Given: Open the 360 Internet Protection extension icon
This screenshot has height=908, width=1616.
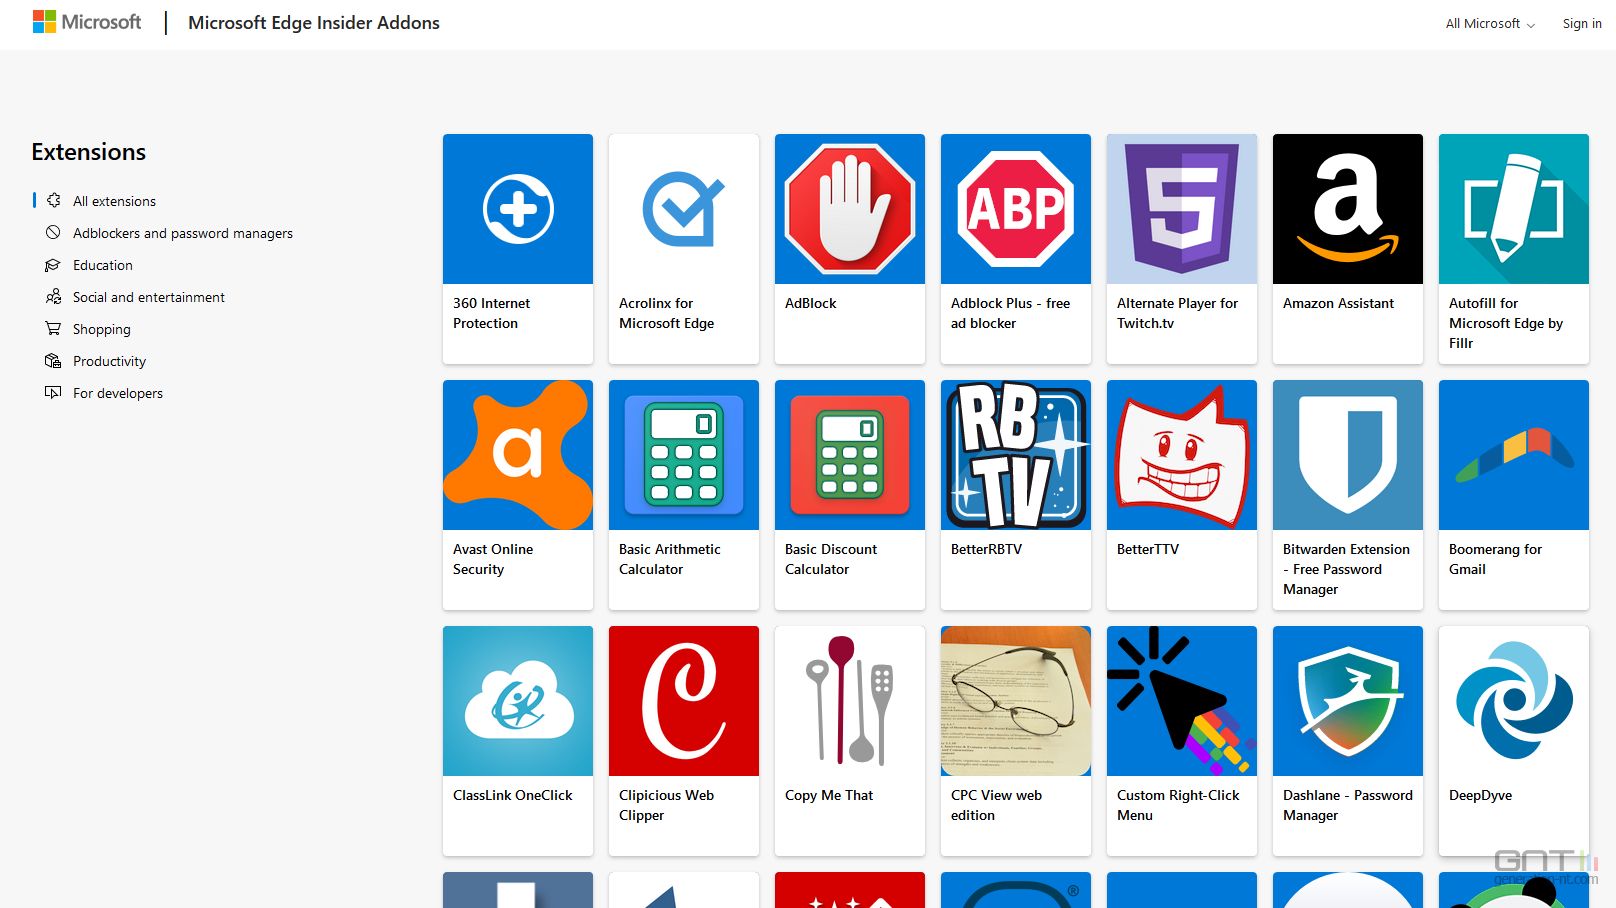Looking at the screenshot, I should 518,209.
